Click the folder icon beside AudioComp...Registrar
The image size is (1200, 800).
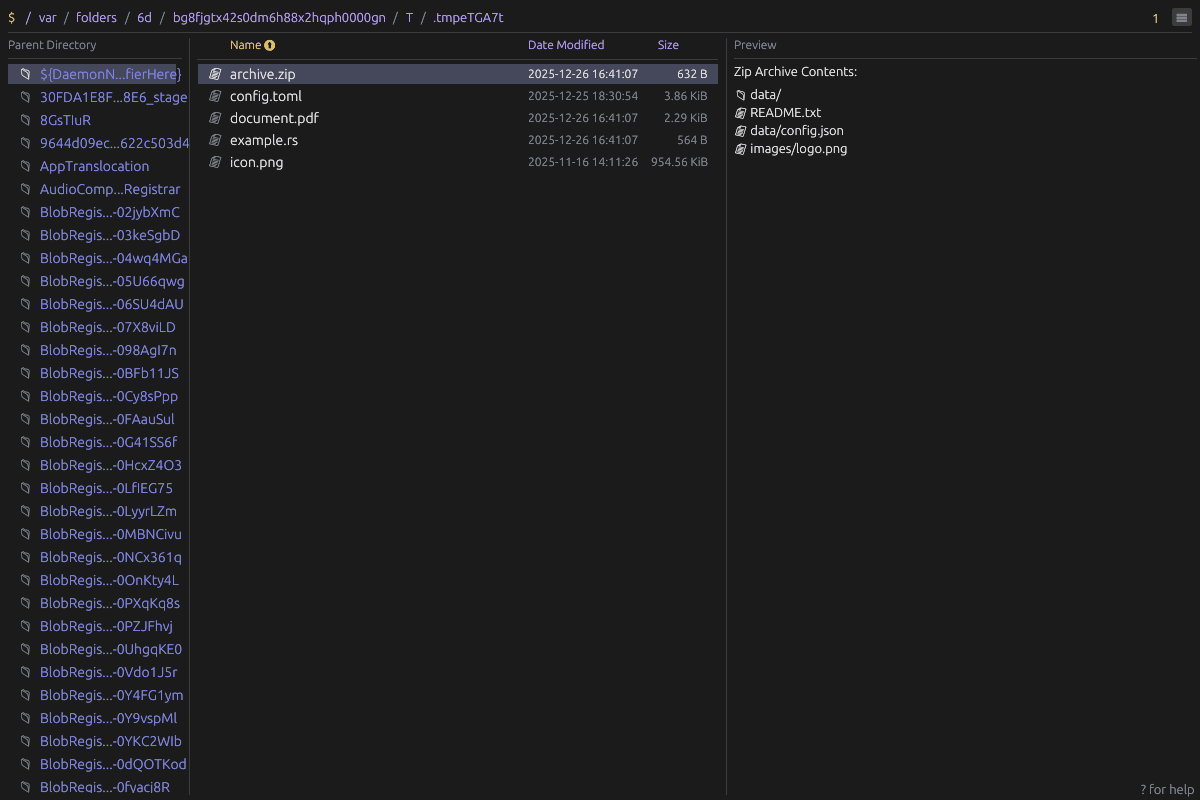click(26, 189)
